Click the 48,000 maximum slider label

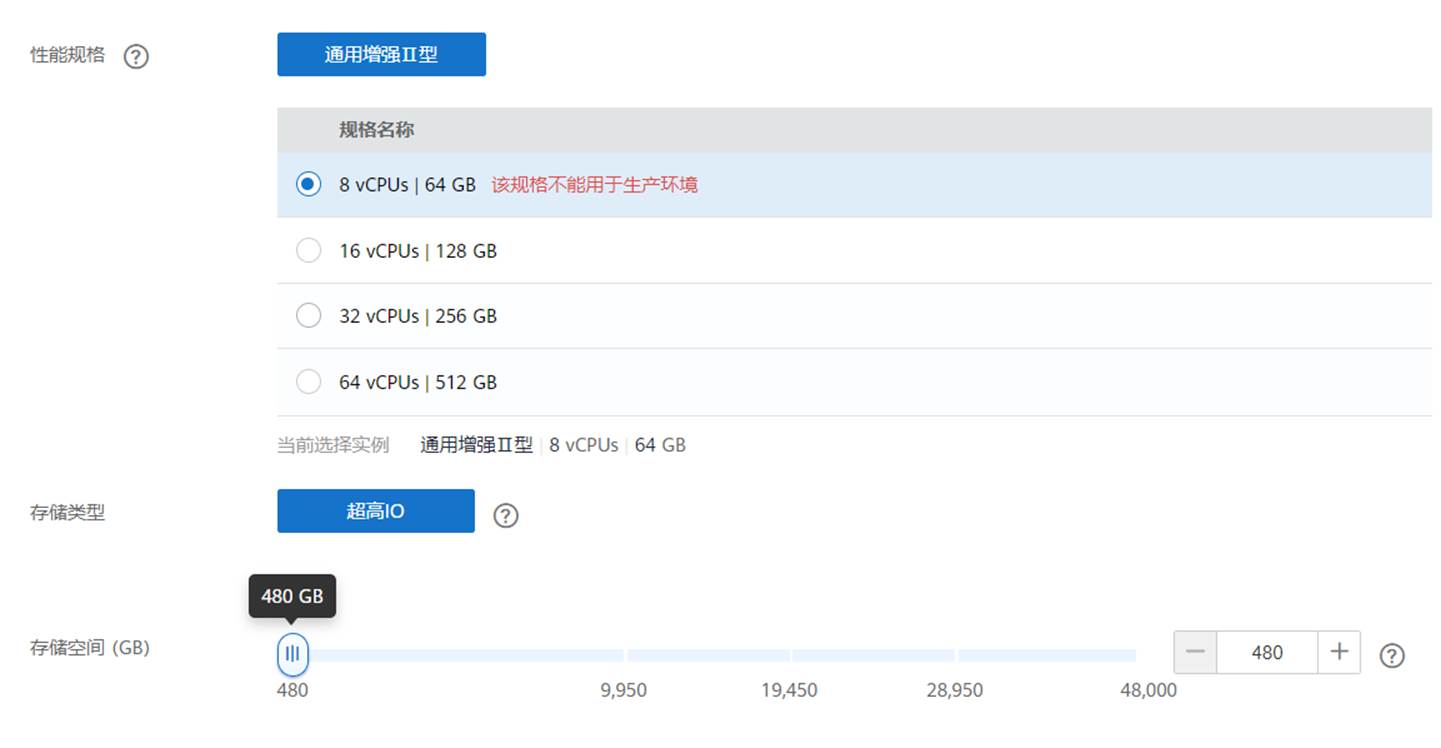[x=1147, y=690]
